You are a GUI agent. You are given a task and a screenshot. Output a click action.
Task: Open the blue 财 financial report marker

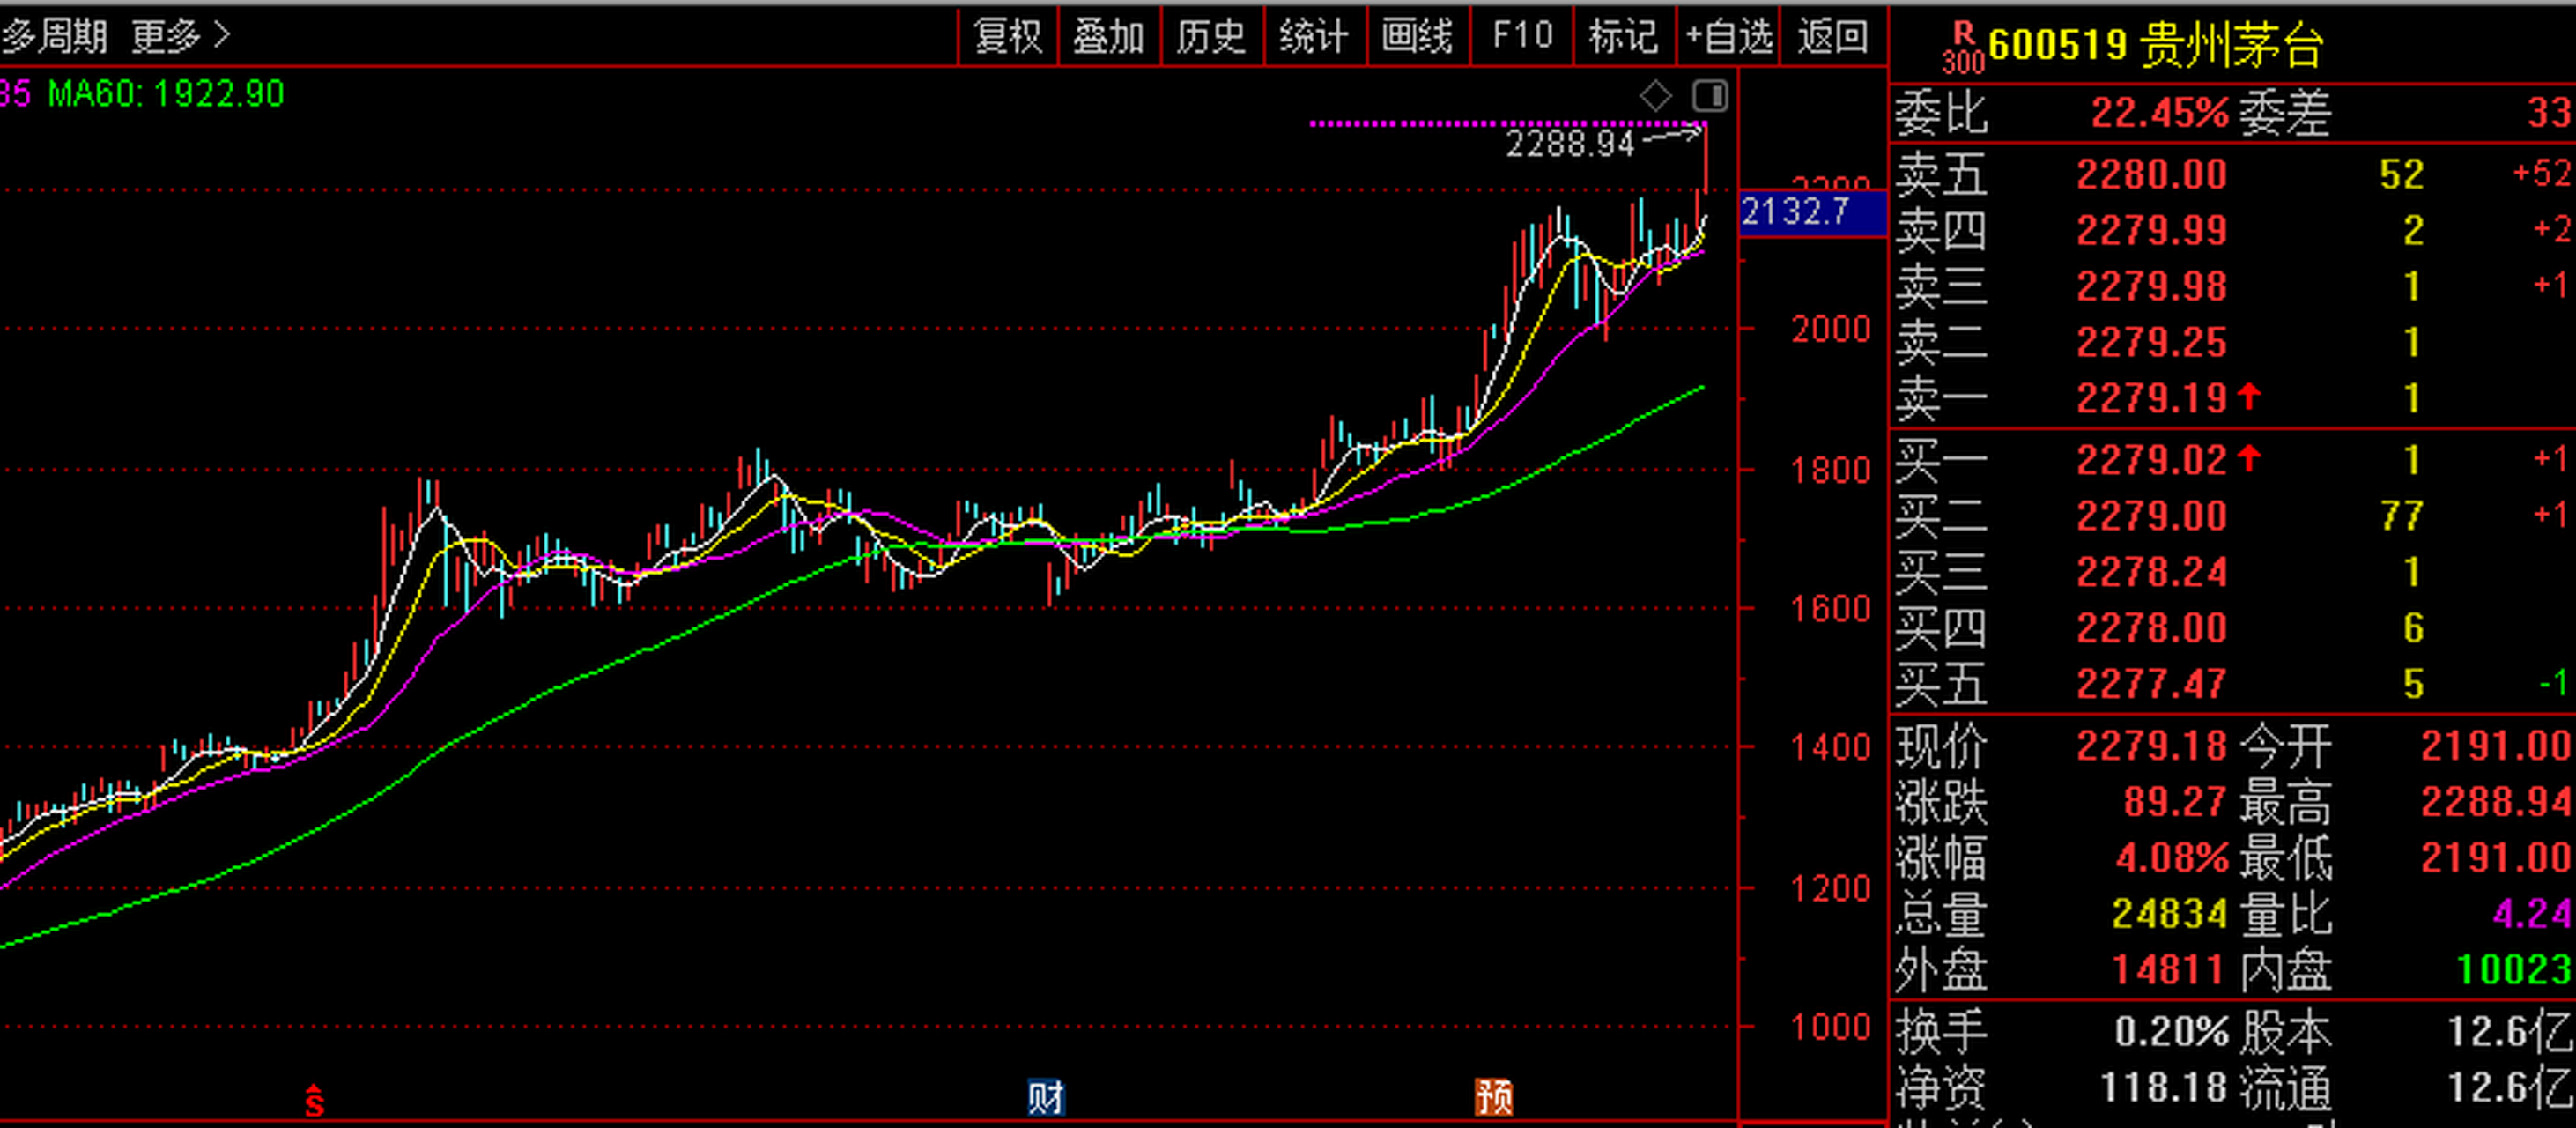pyautogui.click(x=1046, y=1098)
